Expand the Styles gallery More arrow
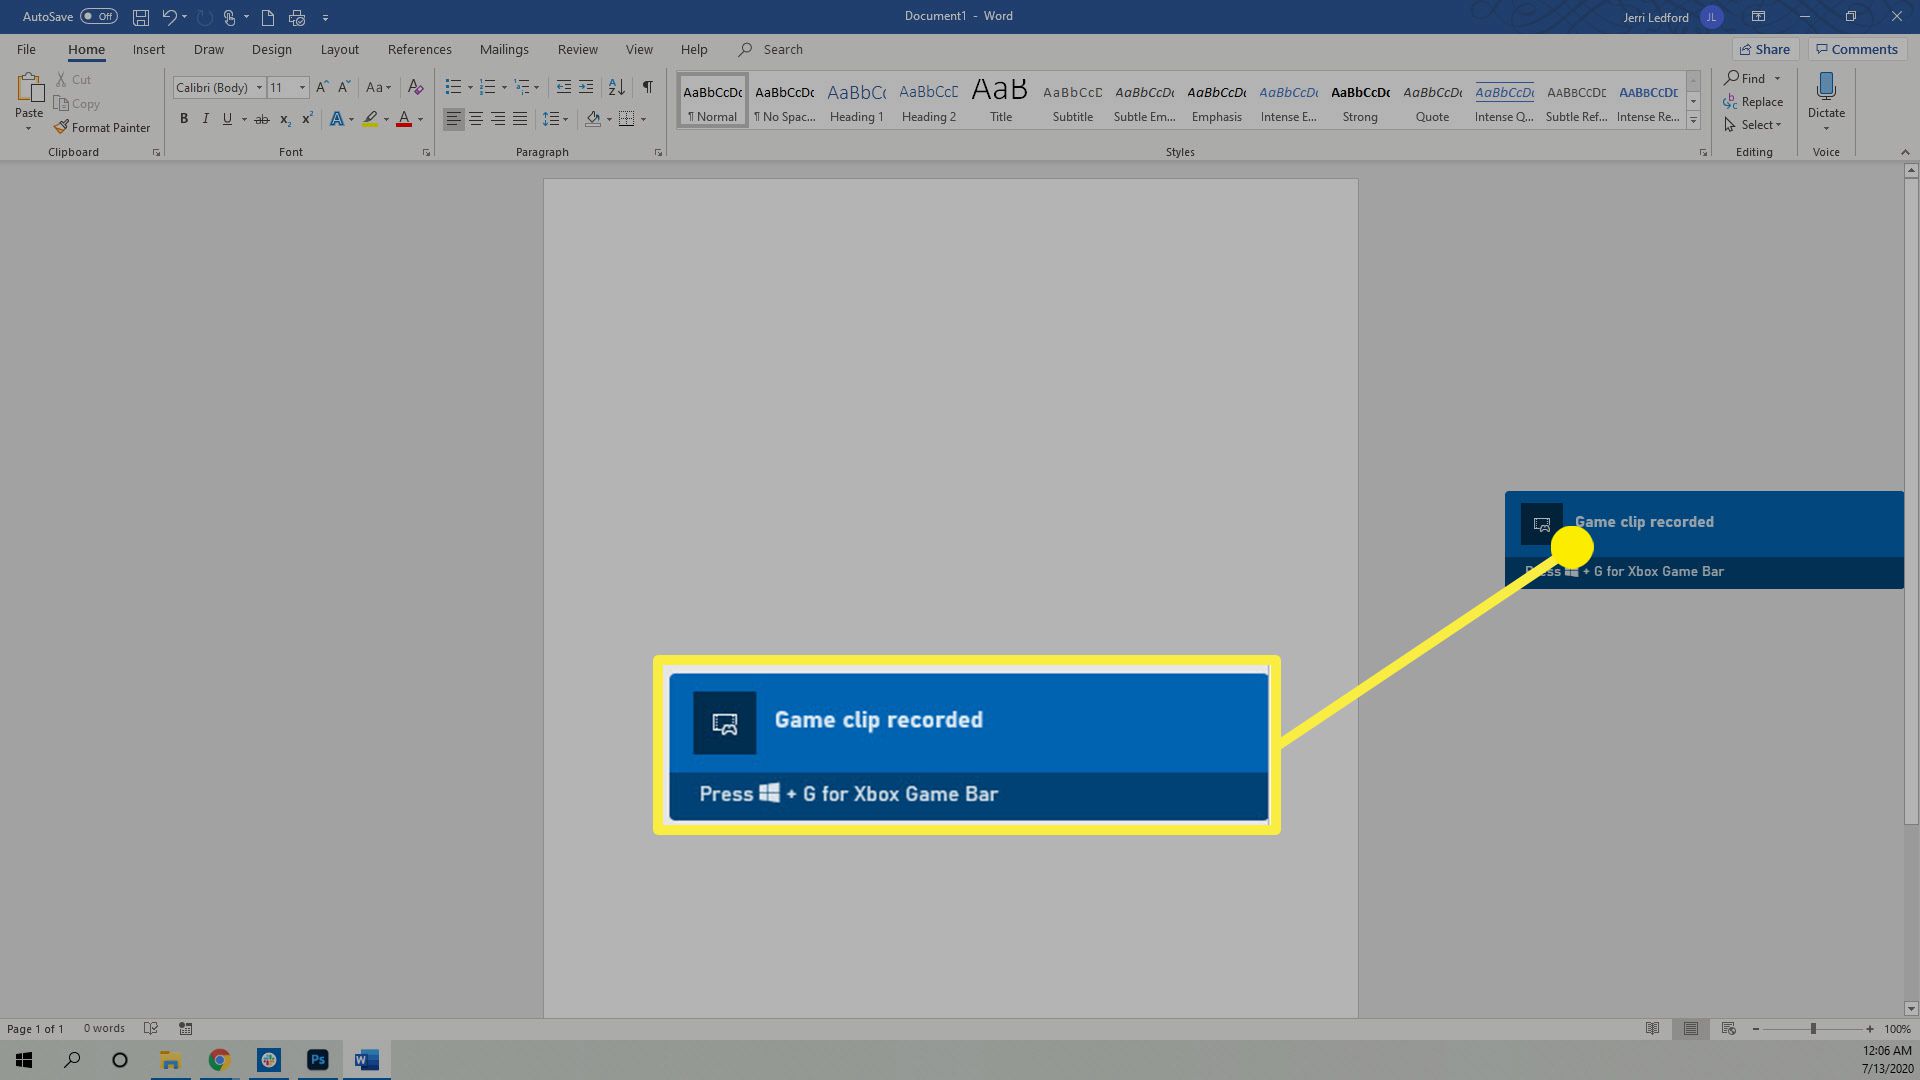 click(1693, 121)
